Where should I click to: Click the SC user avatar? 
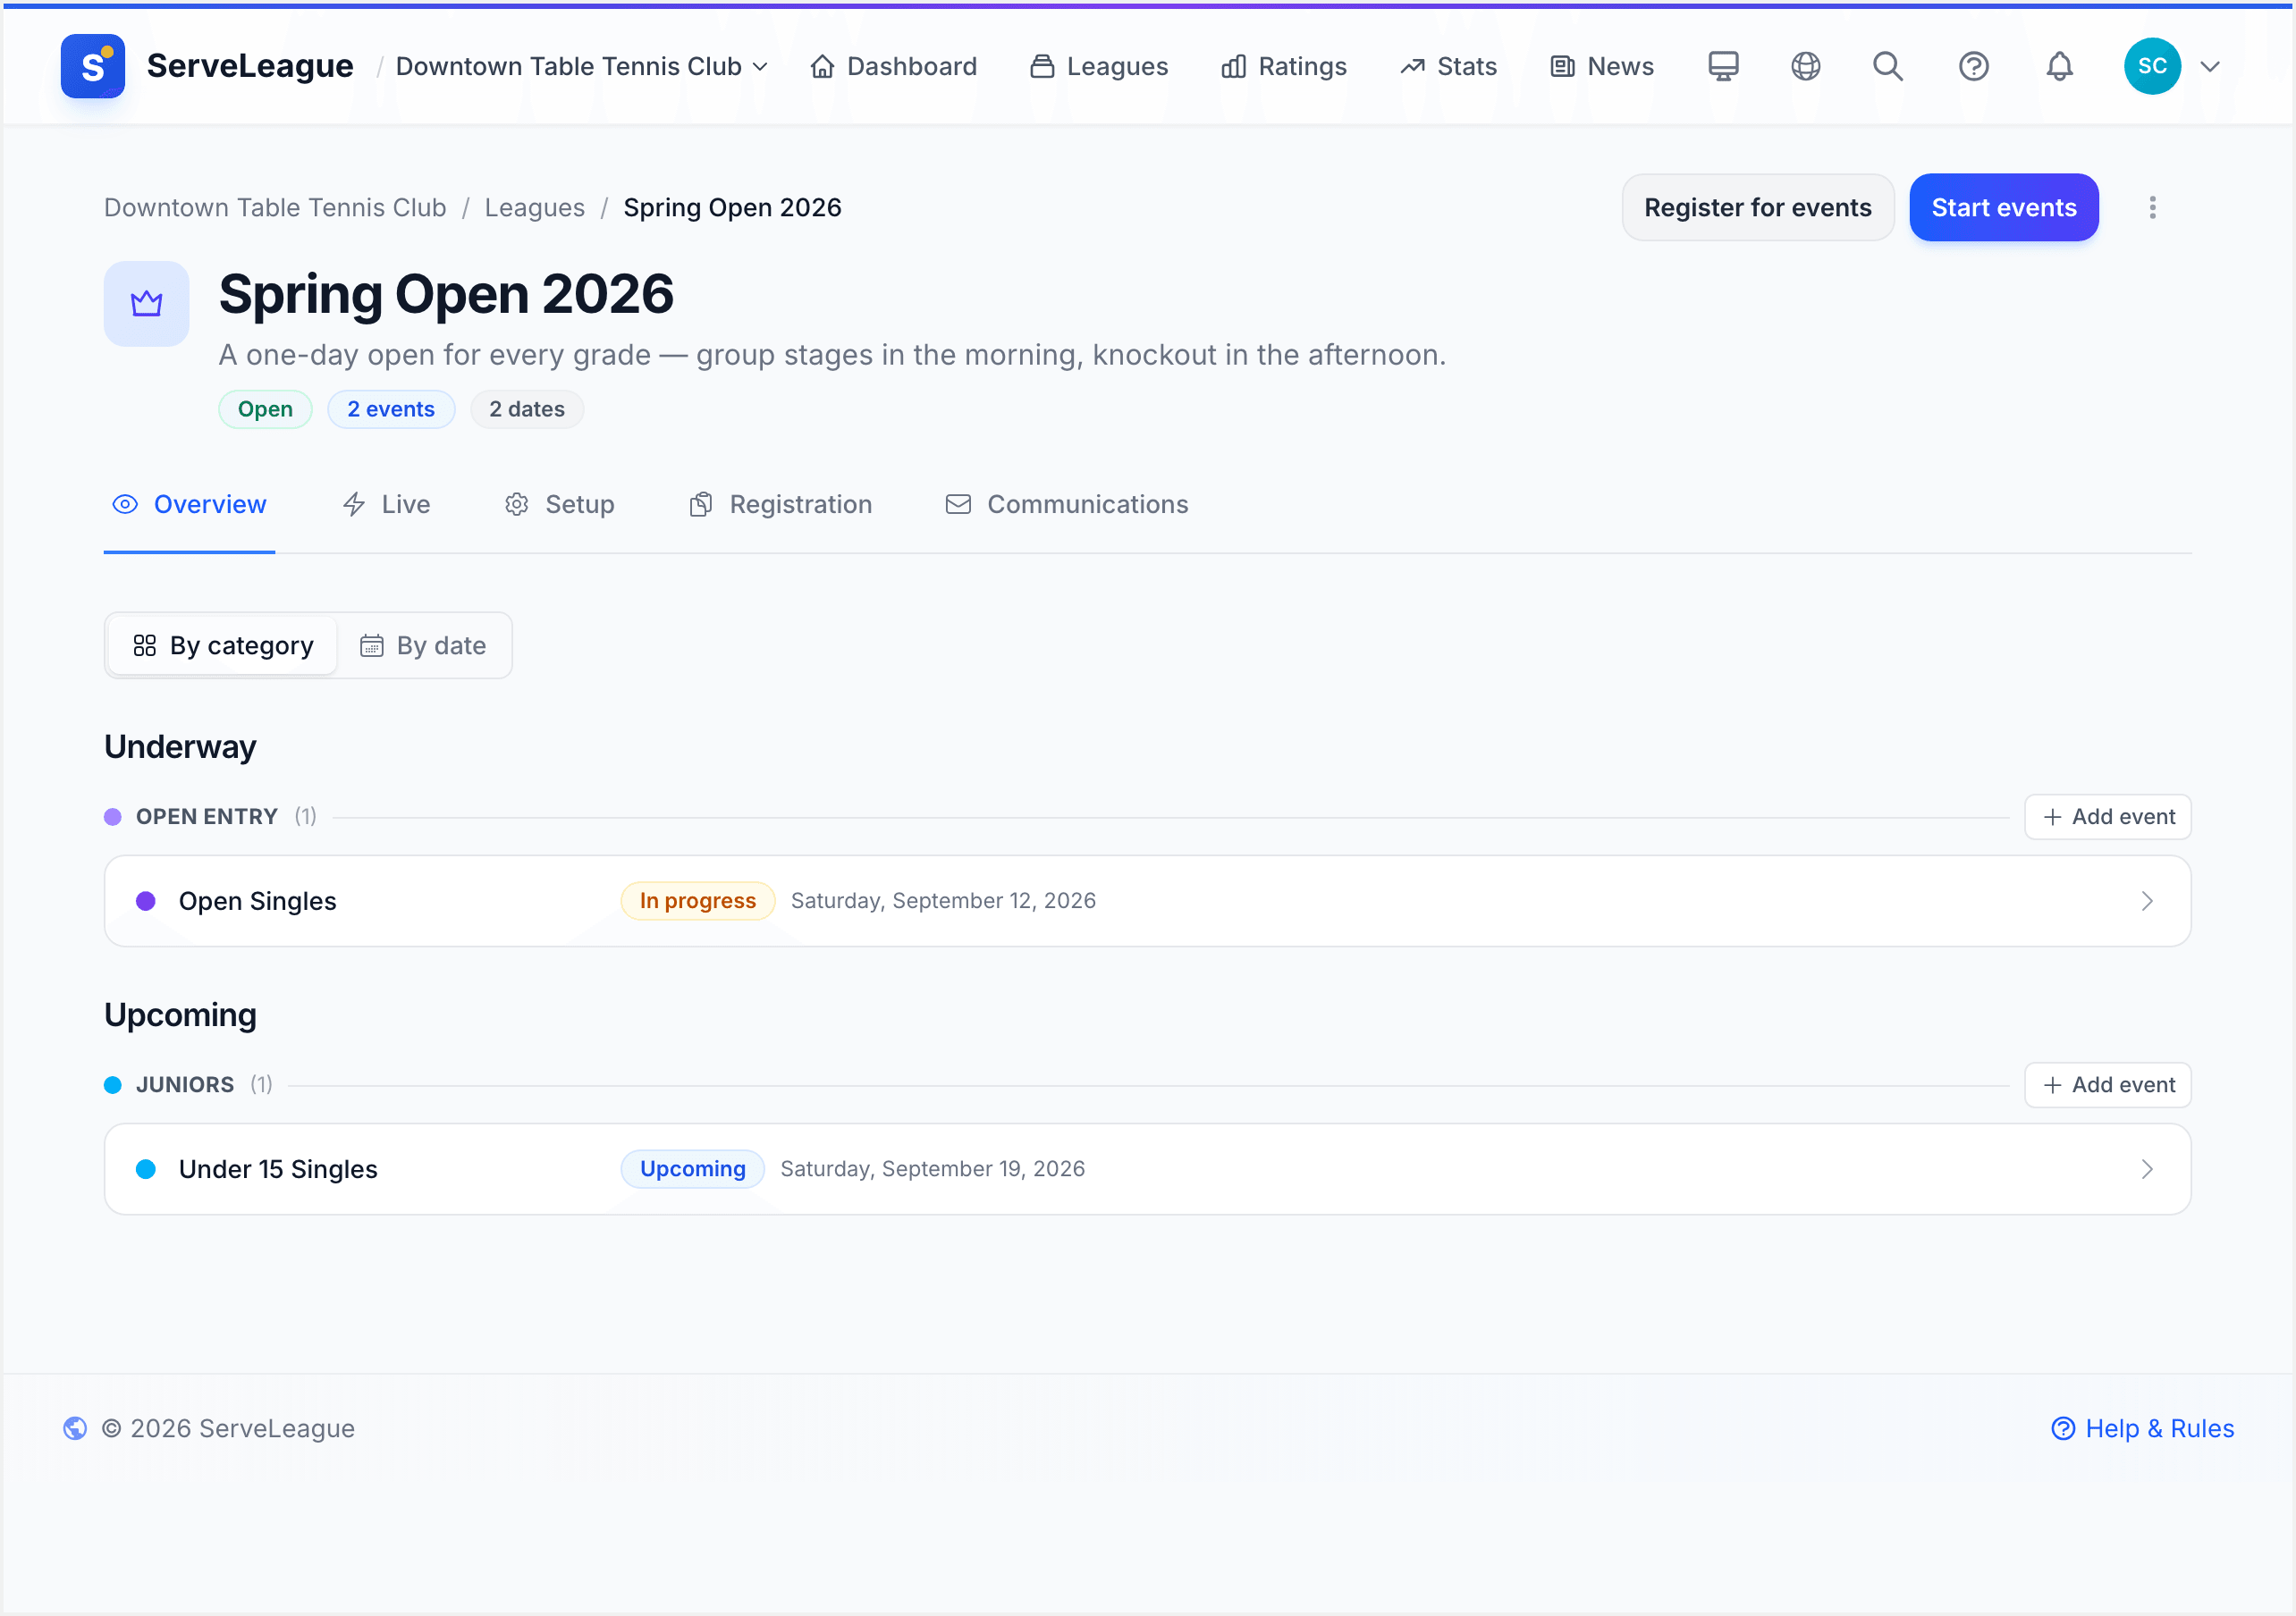pos(2152,66)
